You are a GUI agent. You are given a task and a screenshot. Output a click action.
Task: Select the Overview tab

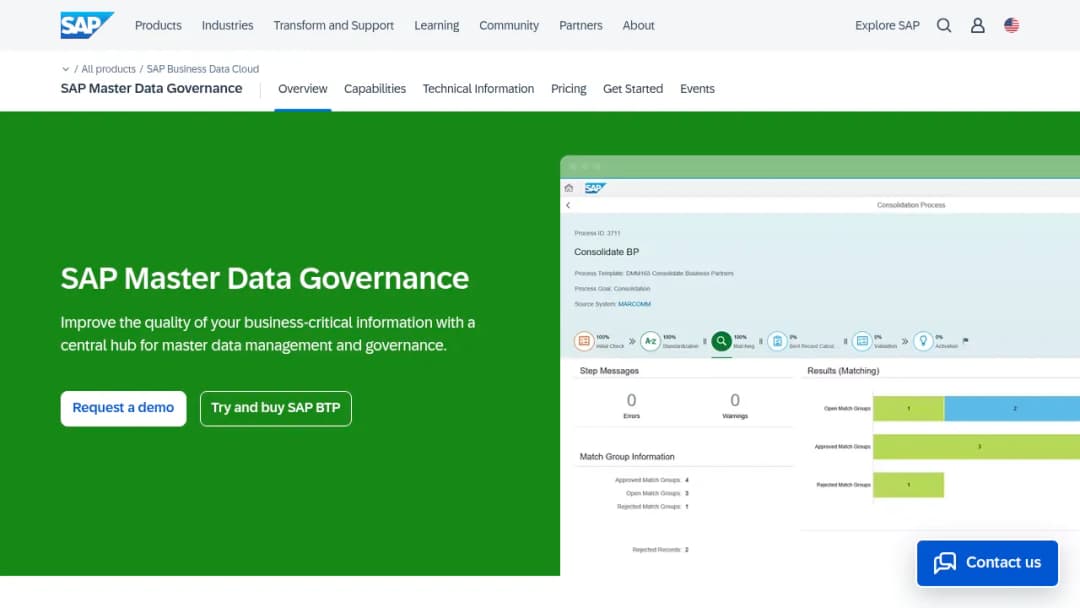302,89
